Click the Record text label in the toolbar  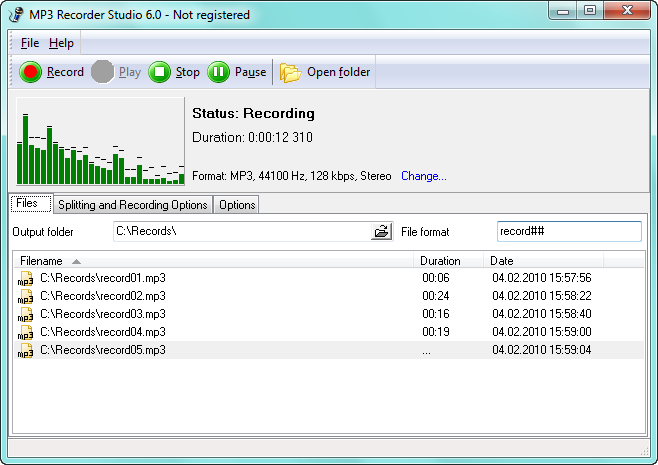pyautogui.click(x=65, y=72)
